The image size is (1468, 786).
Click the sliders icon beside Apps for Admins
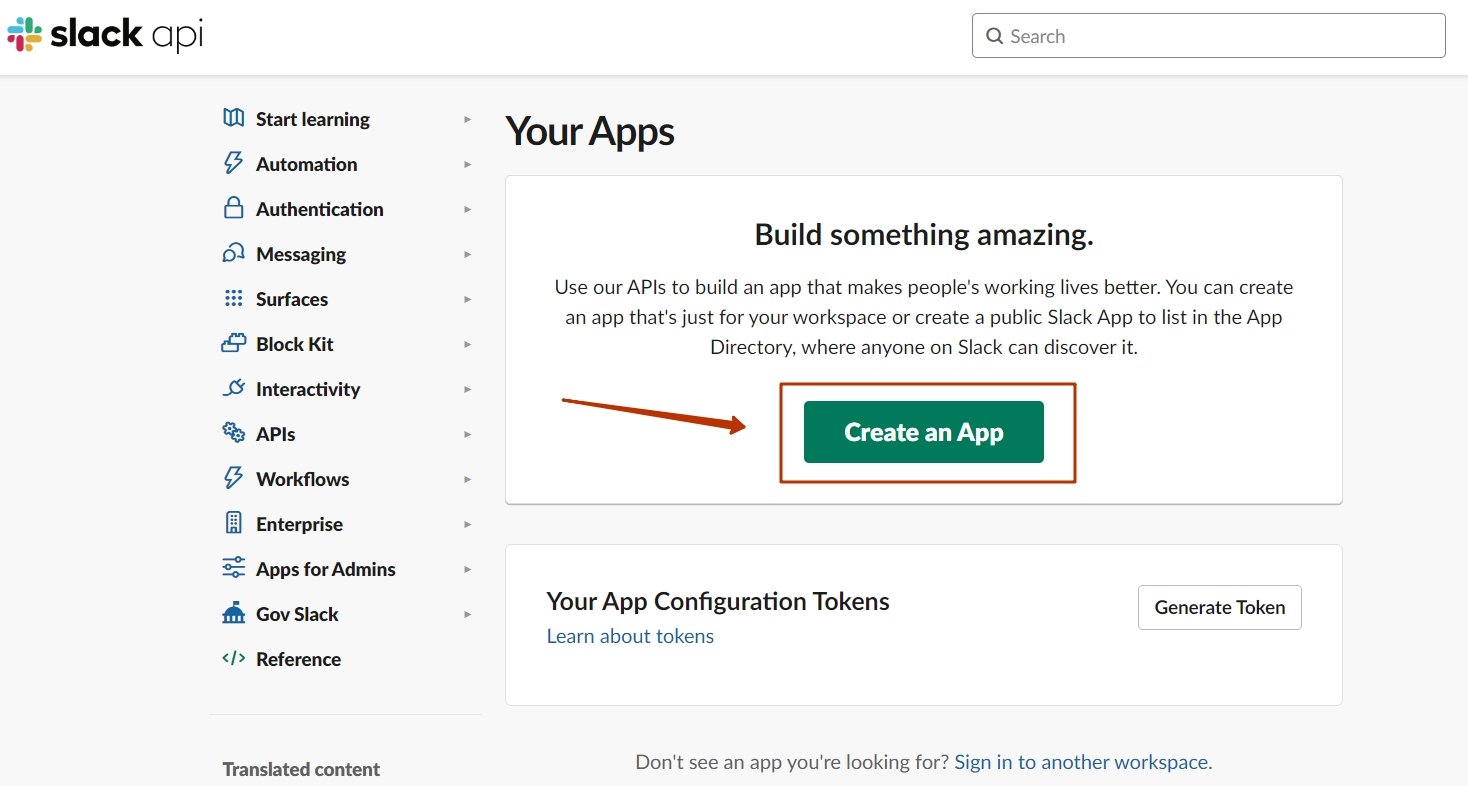(233, 569)
